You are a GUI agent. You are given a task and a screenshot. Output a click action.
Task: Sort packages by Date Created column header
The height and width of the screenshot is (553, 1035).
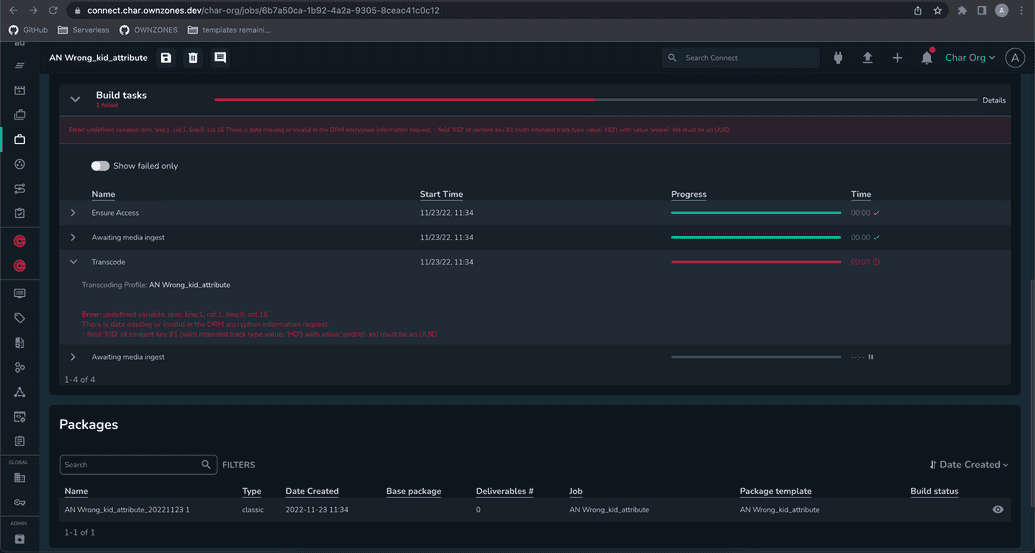[312, 491]
